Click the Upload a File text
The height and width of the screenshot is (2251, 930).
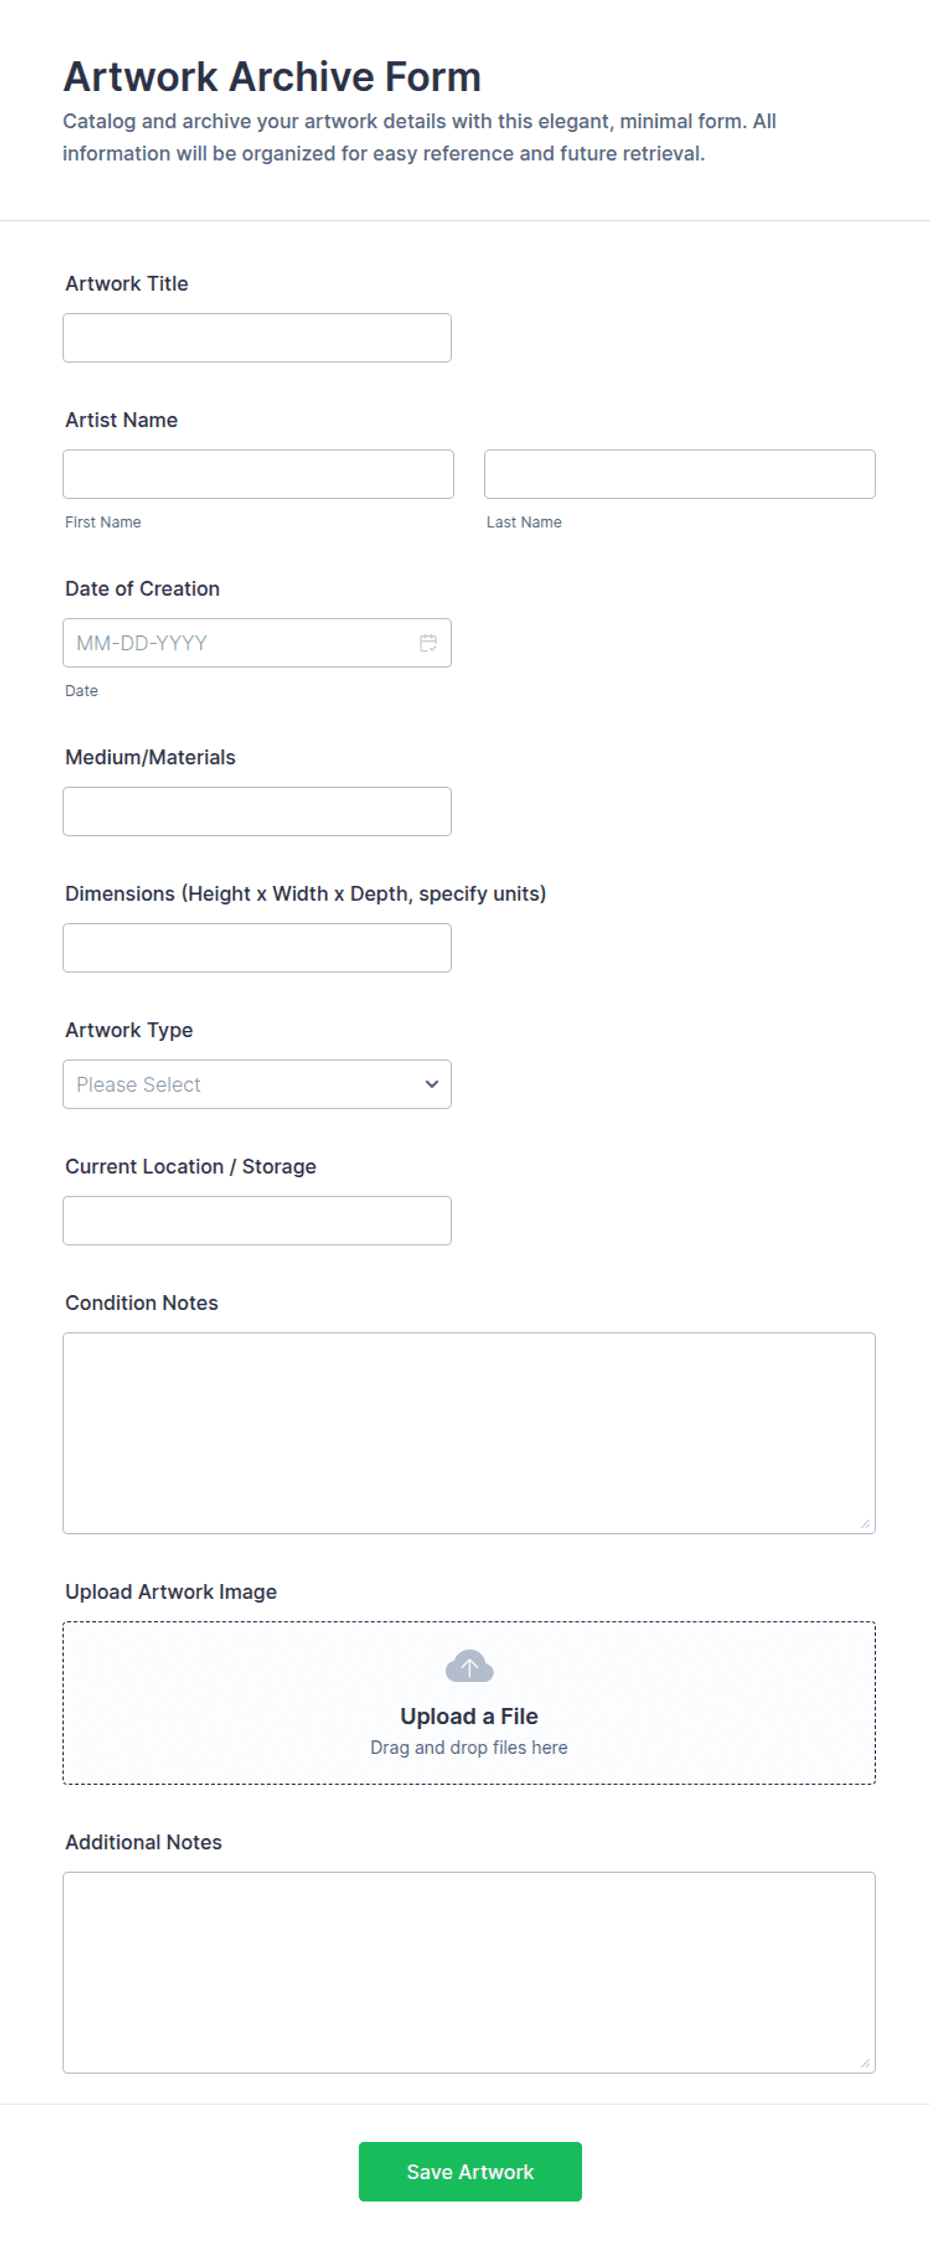point(469,1716)
